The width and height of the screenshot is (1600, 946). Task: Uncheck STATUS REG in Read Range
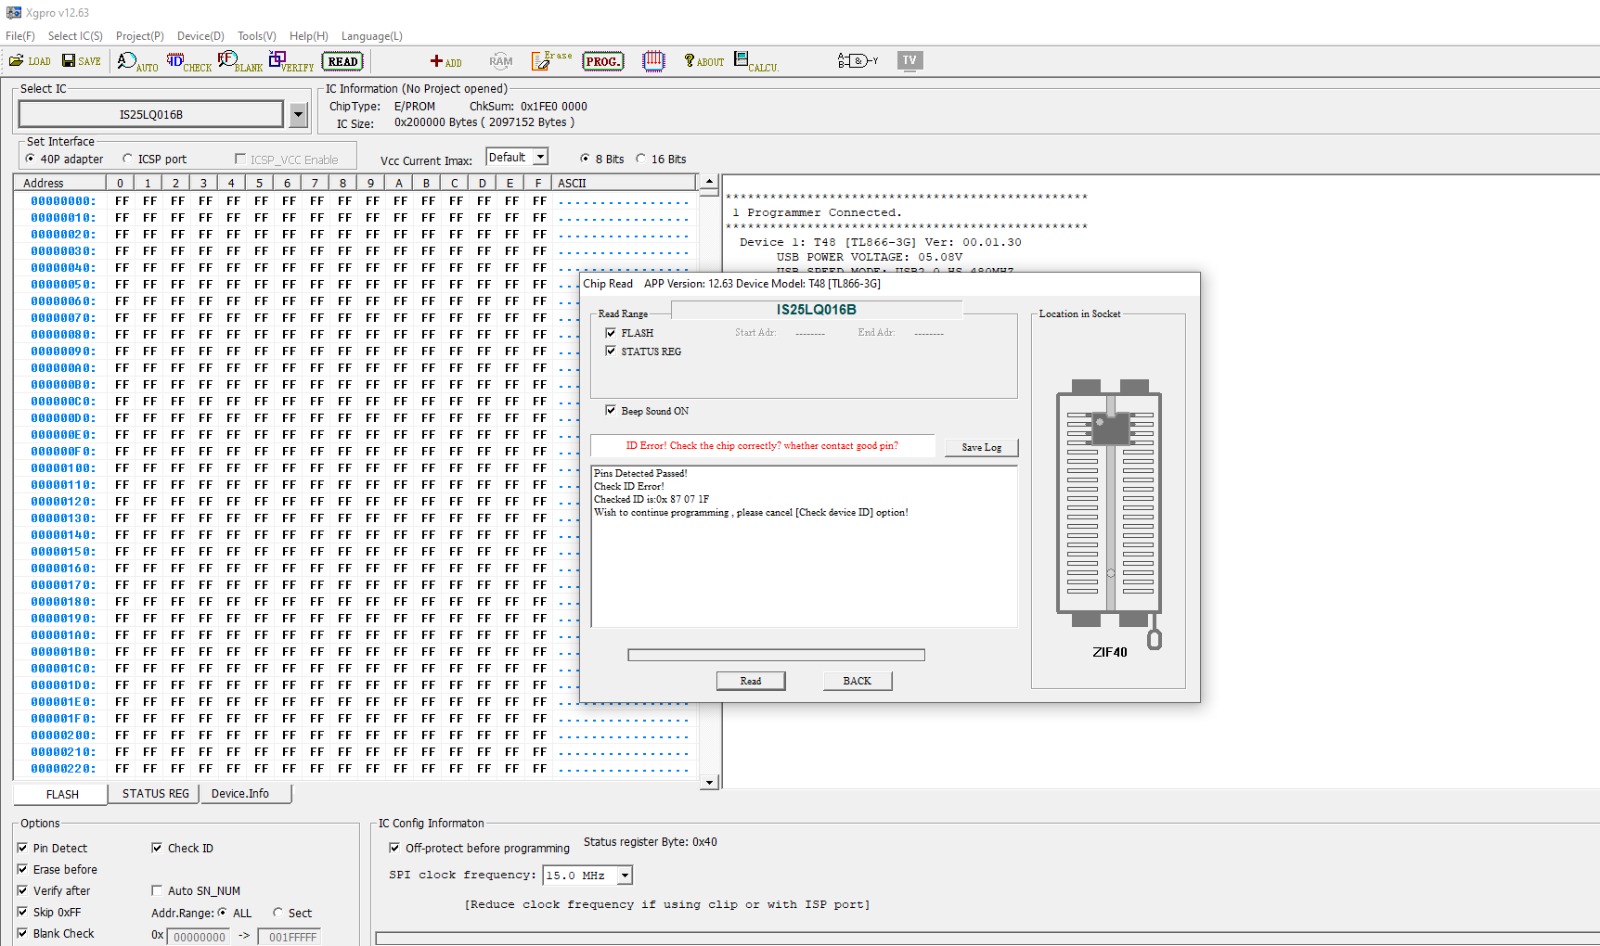tap(611, 351)
